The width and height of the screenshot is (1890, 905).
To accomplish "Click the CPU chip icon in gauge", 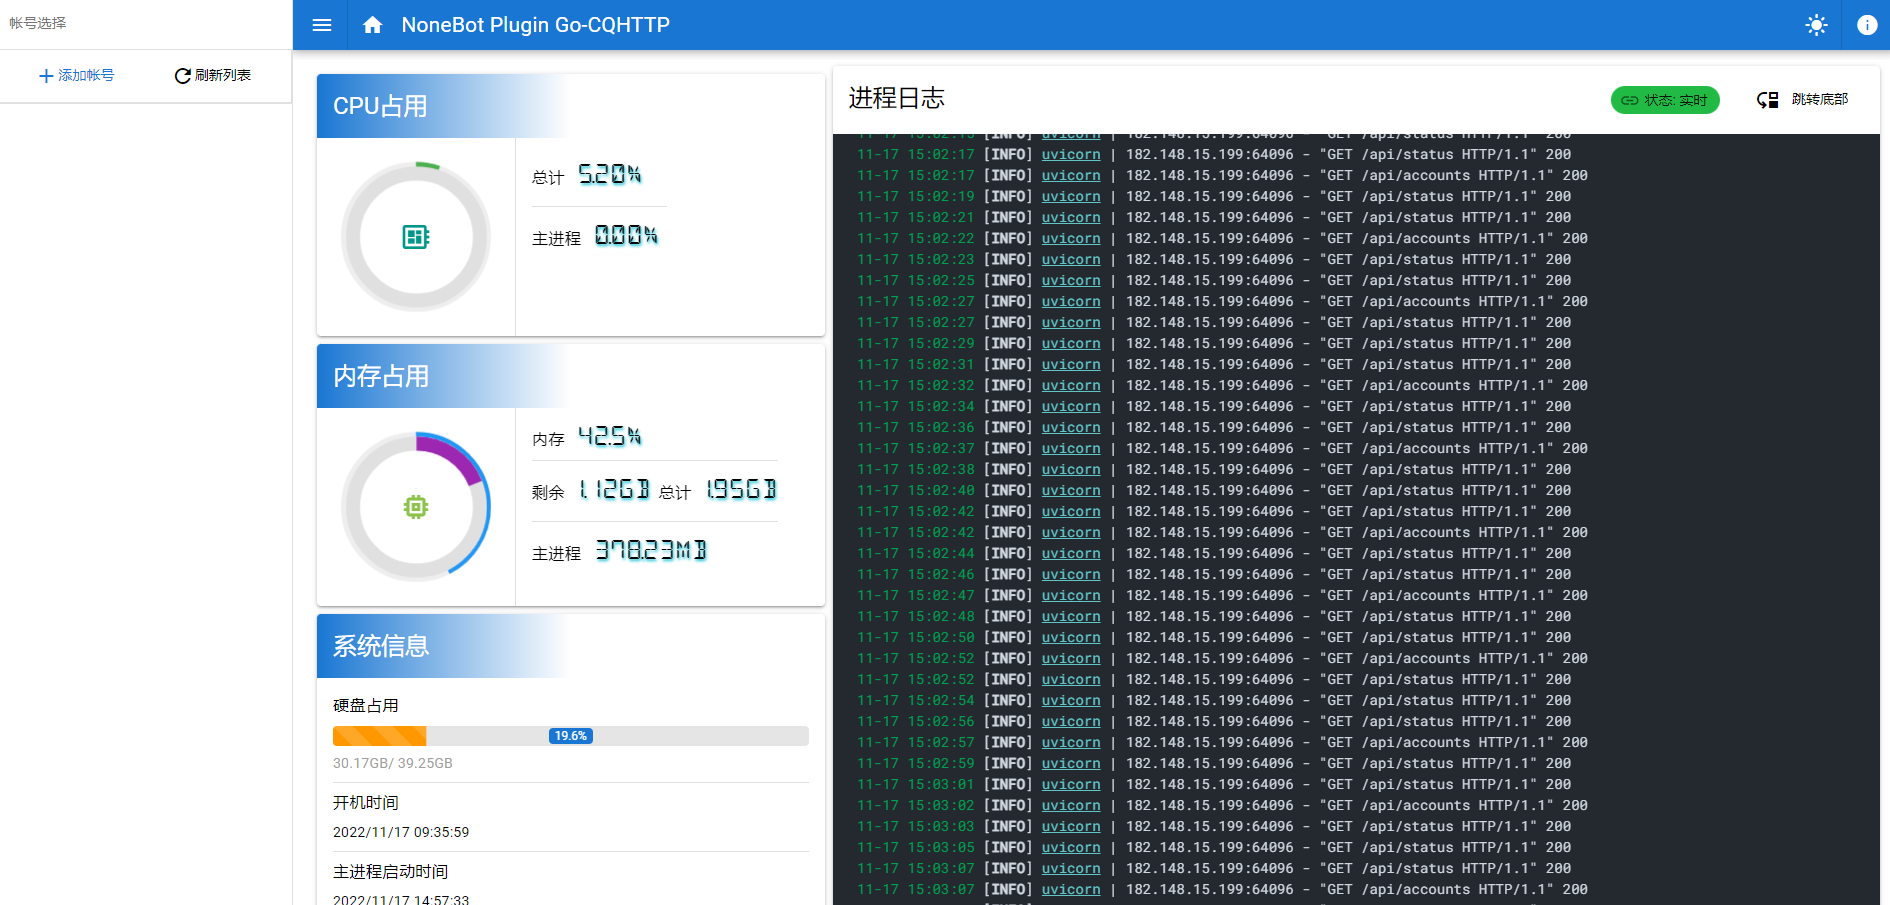I will click(x=416, y=237).
